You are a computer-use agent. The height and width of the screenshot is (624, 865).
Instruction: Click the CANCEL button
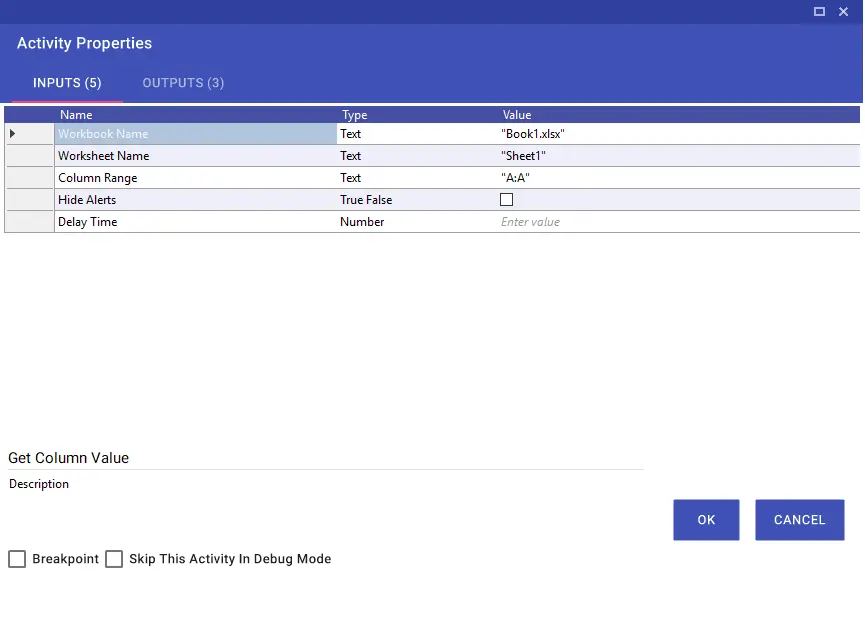coord(800,520)
